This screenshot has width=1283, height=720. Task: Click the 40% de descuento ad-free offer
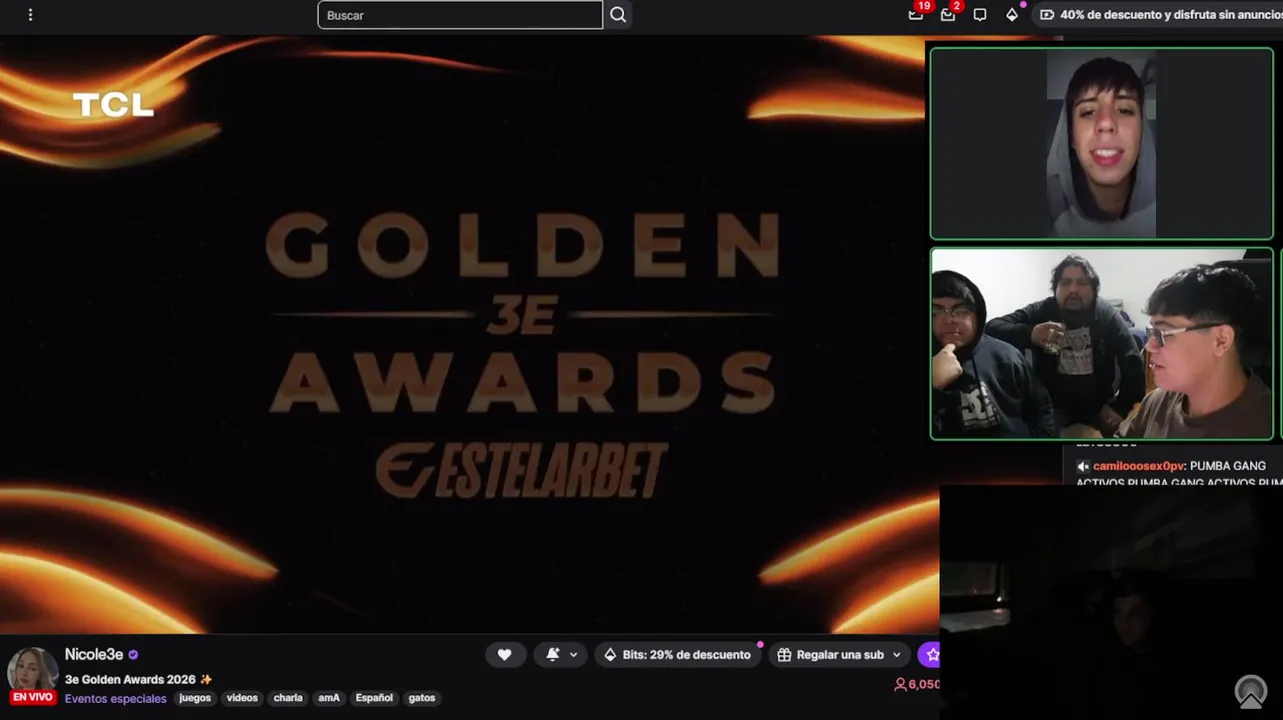point(1159,15)
